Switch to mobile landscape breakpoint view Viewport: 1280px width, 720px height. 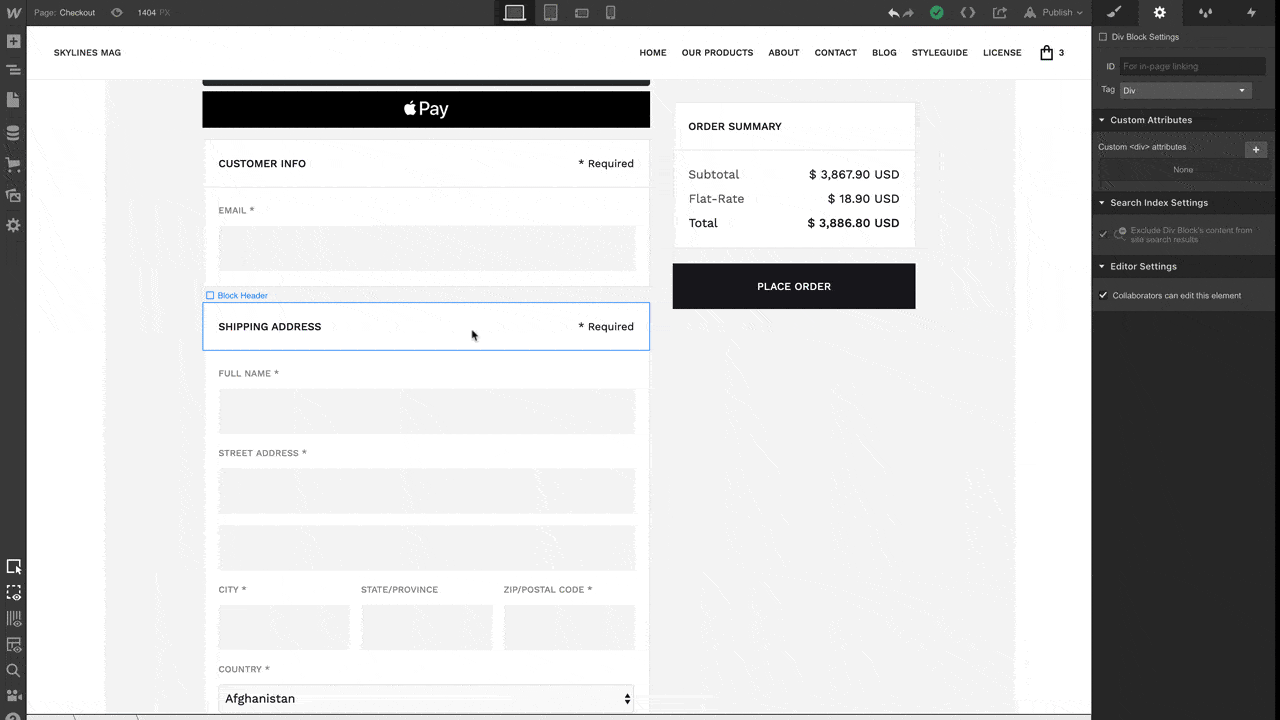pyautogui.click(x=581, y=13)
